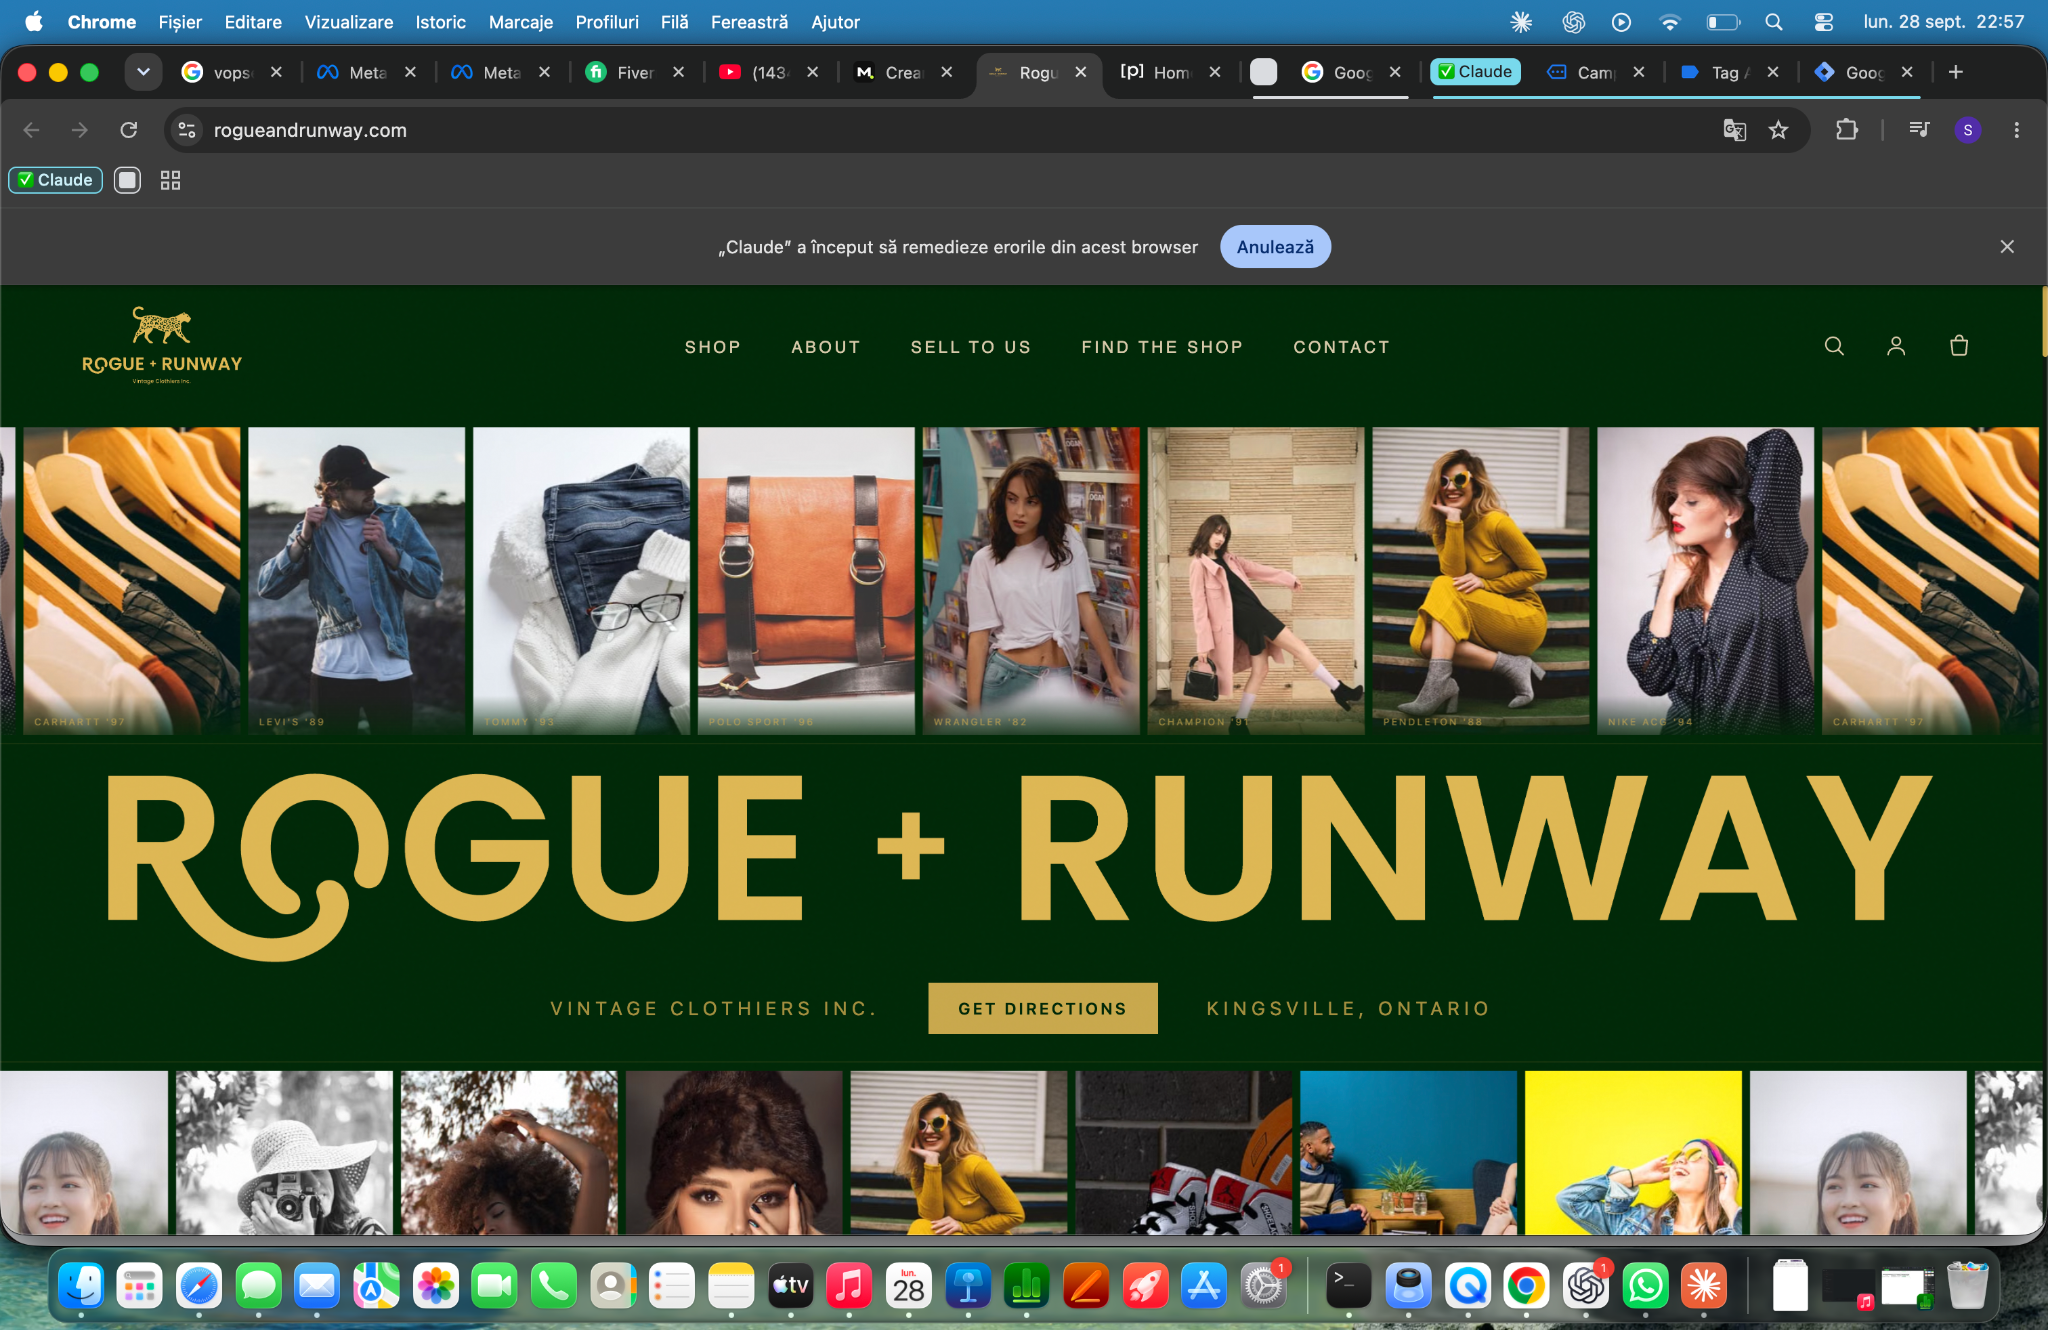This screenshot has height=1330, width=2048.
Task: View site information icon in address bar
Action: tap(186, 130)
